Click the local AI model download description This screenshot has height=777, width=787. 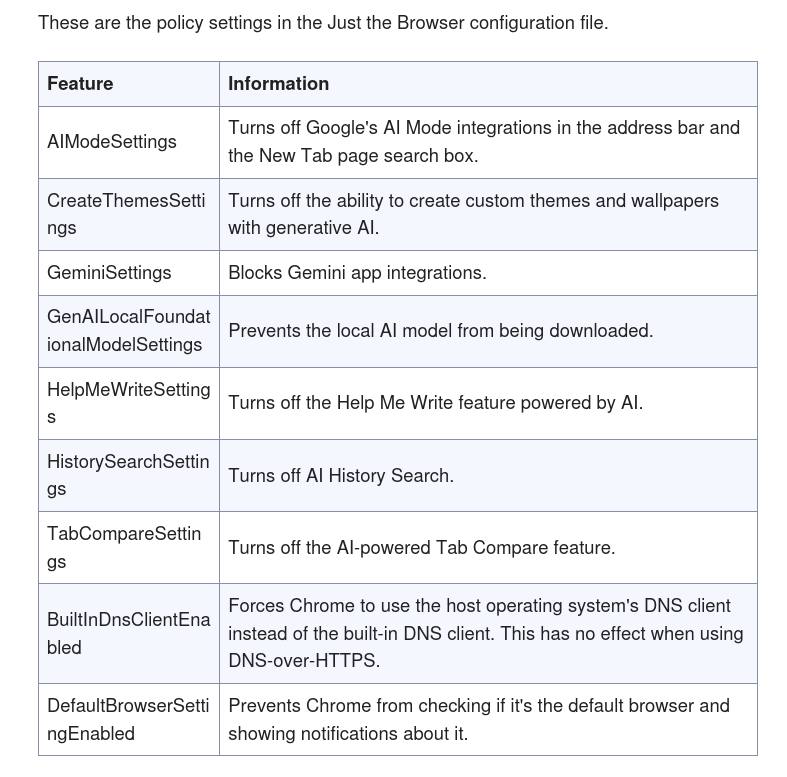[x=440, y=331]
